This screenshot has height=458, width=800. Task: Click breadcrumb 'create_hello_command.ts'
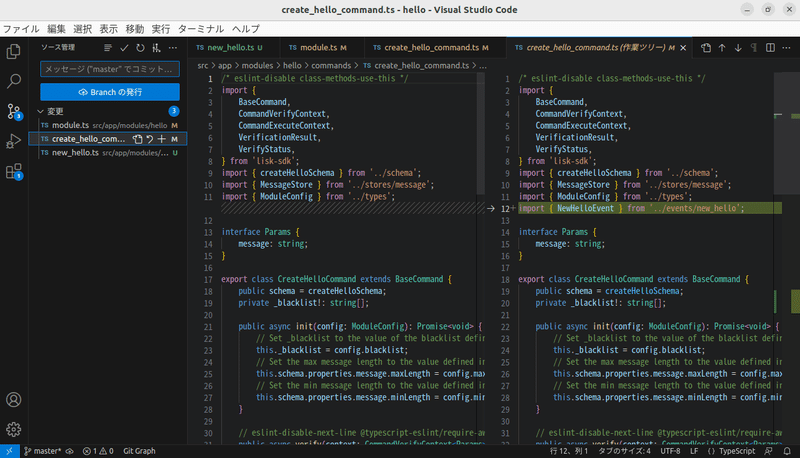click(421, 65)
